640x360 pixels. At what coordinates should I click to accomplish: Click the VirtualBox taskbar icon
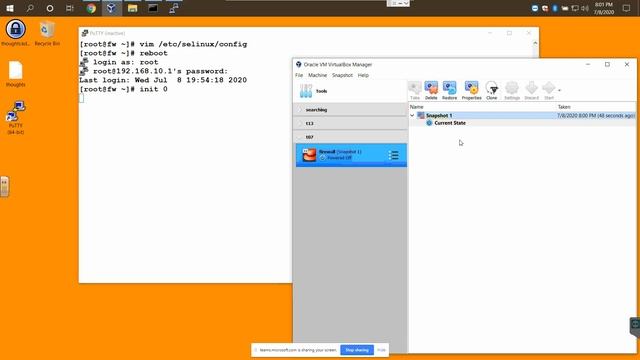click(111, 8)
